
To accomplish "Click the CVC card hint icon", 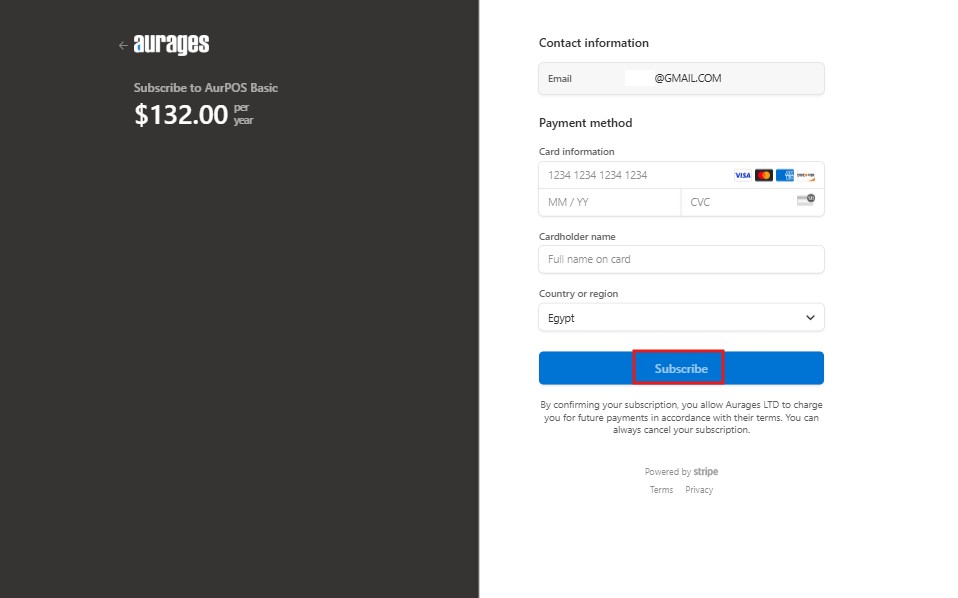I will [806, 200].
